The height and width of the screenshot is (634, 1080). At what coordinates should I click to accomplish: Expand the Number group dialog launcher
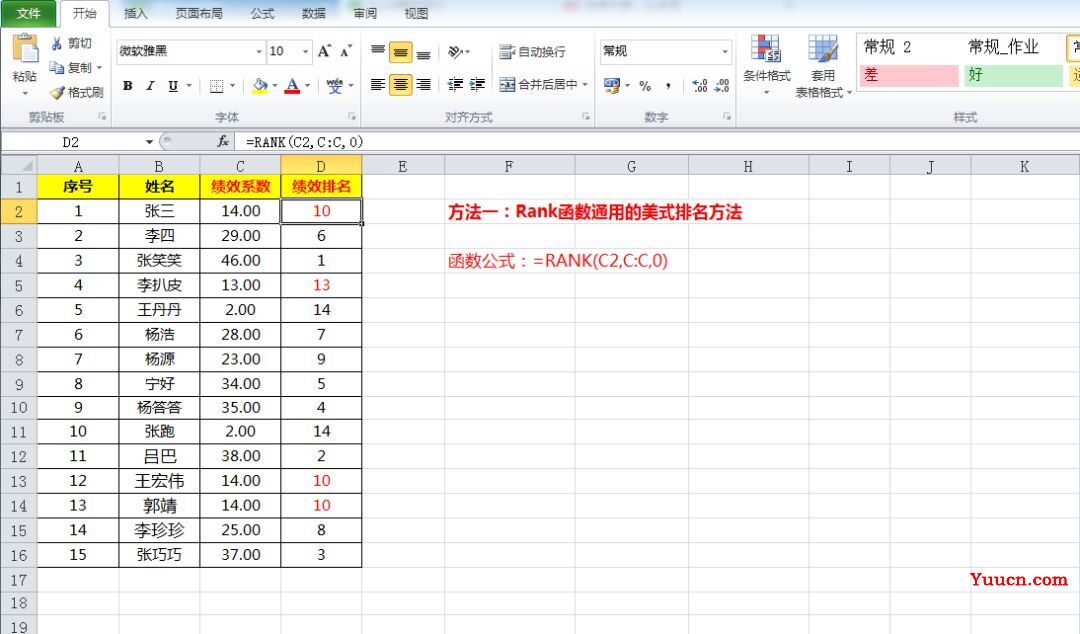[727, 116]
